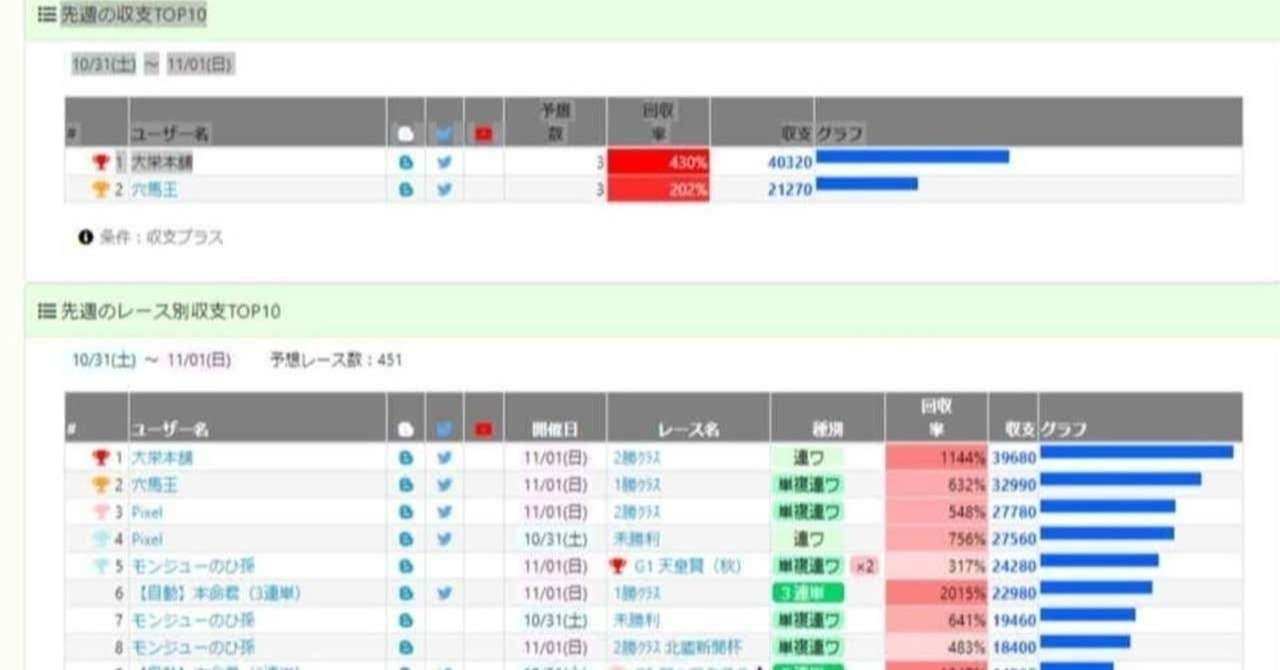This screenshot has width=1280, height=670.
Task: Open rank 5 モンジューのひ孫 user link
Action: 193,566
